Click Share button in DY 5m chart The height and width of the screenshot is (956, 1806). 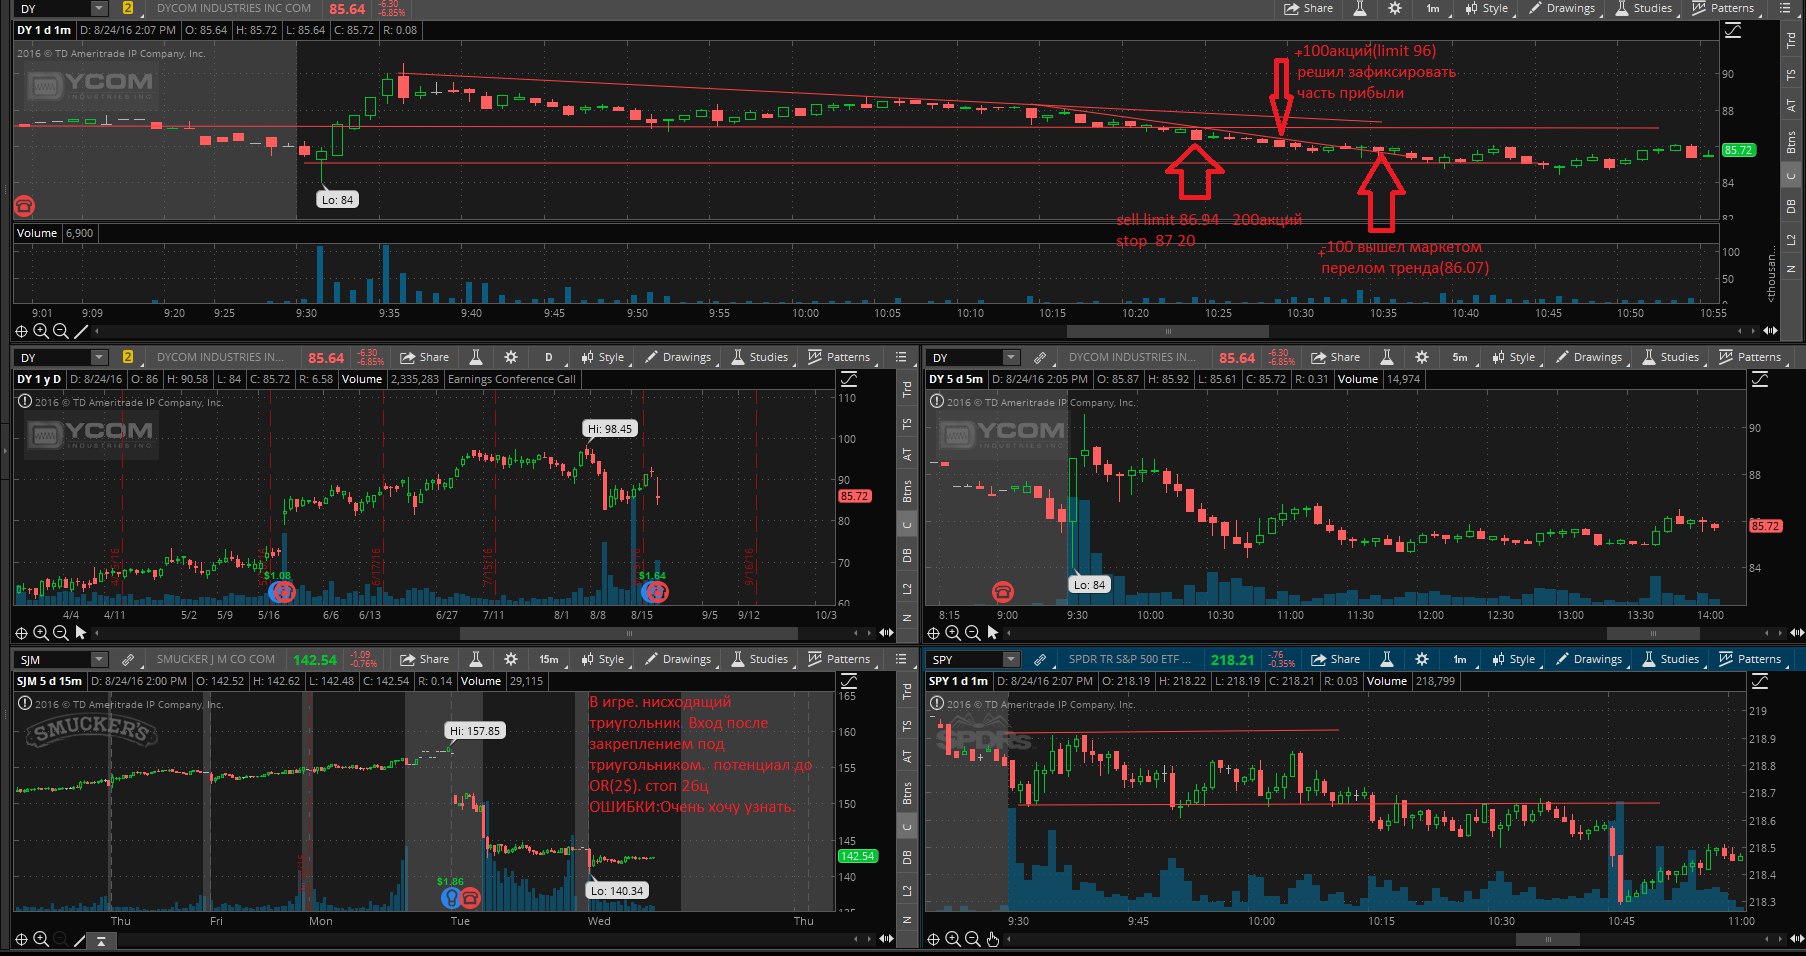tap(1336, 357)
